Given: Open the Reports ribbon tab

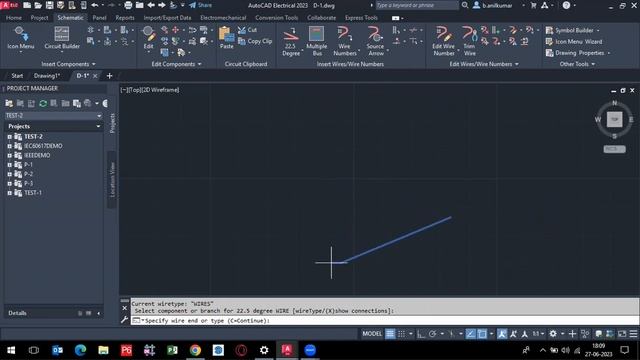Looking at the screenshot, I should (x=125, y=18).
